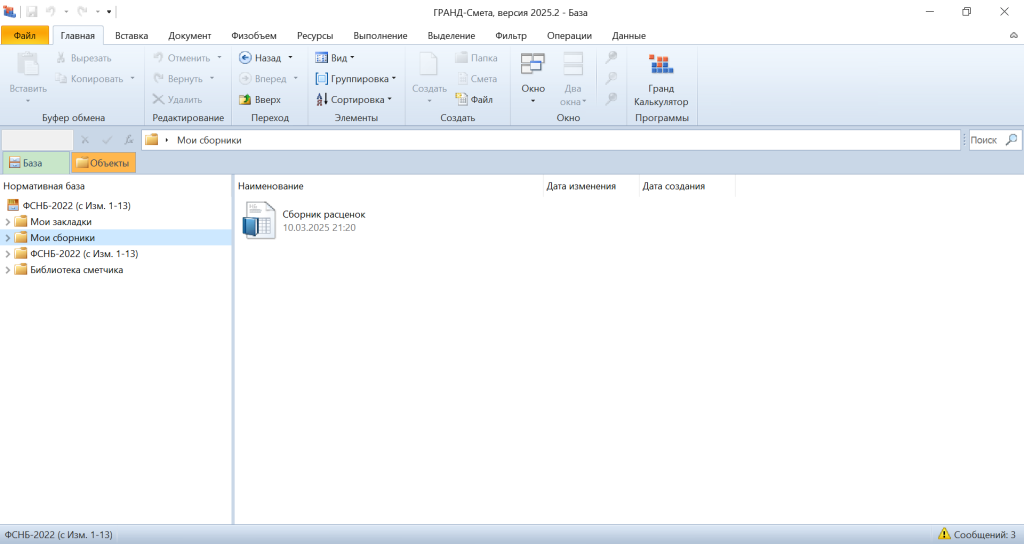Open the Сортировка dropdown

(x=353, y=100)
